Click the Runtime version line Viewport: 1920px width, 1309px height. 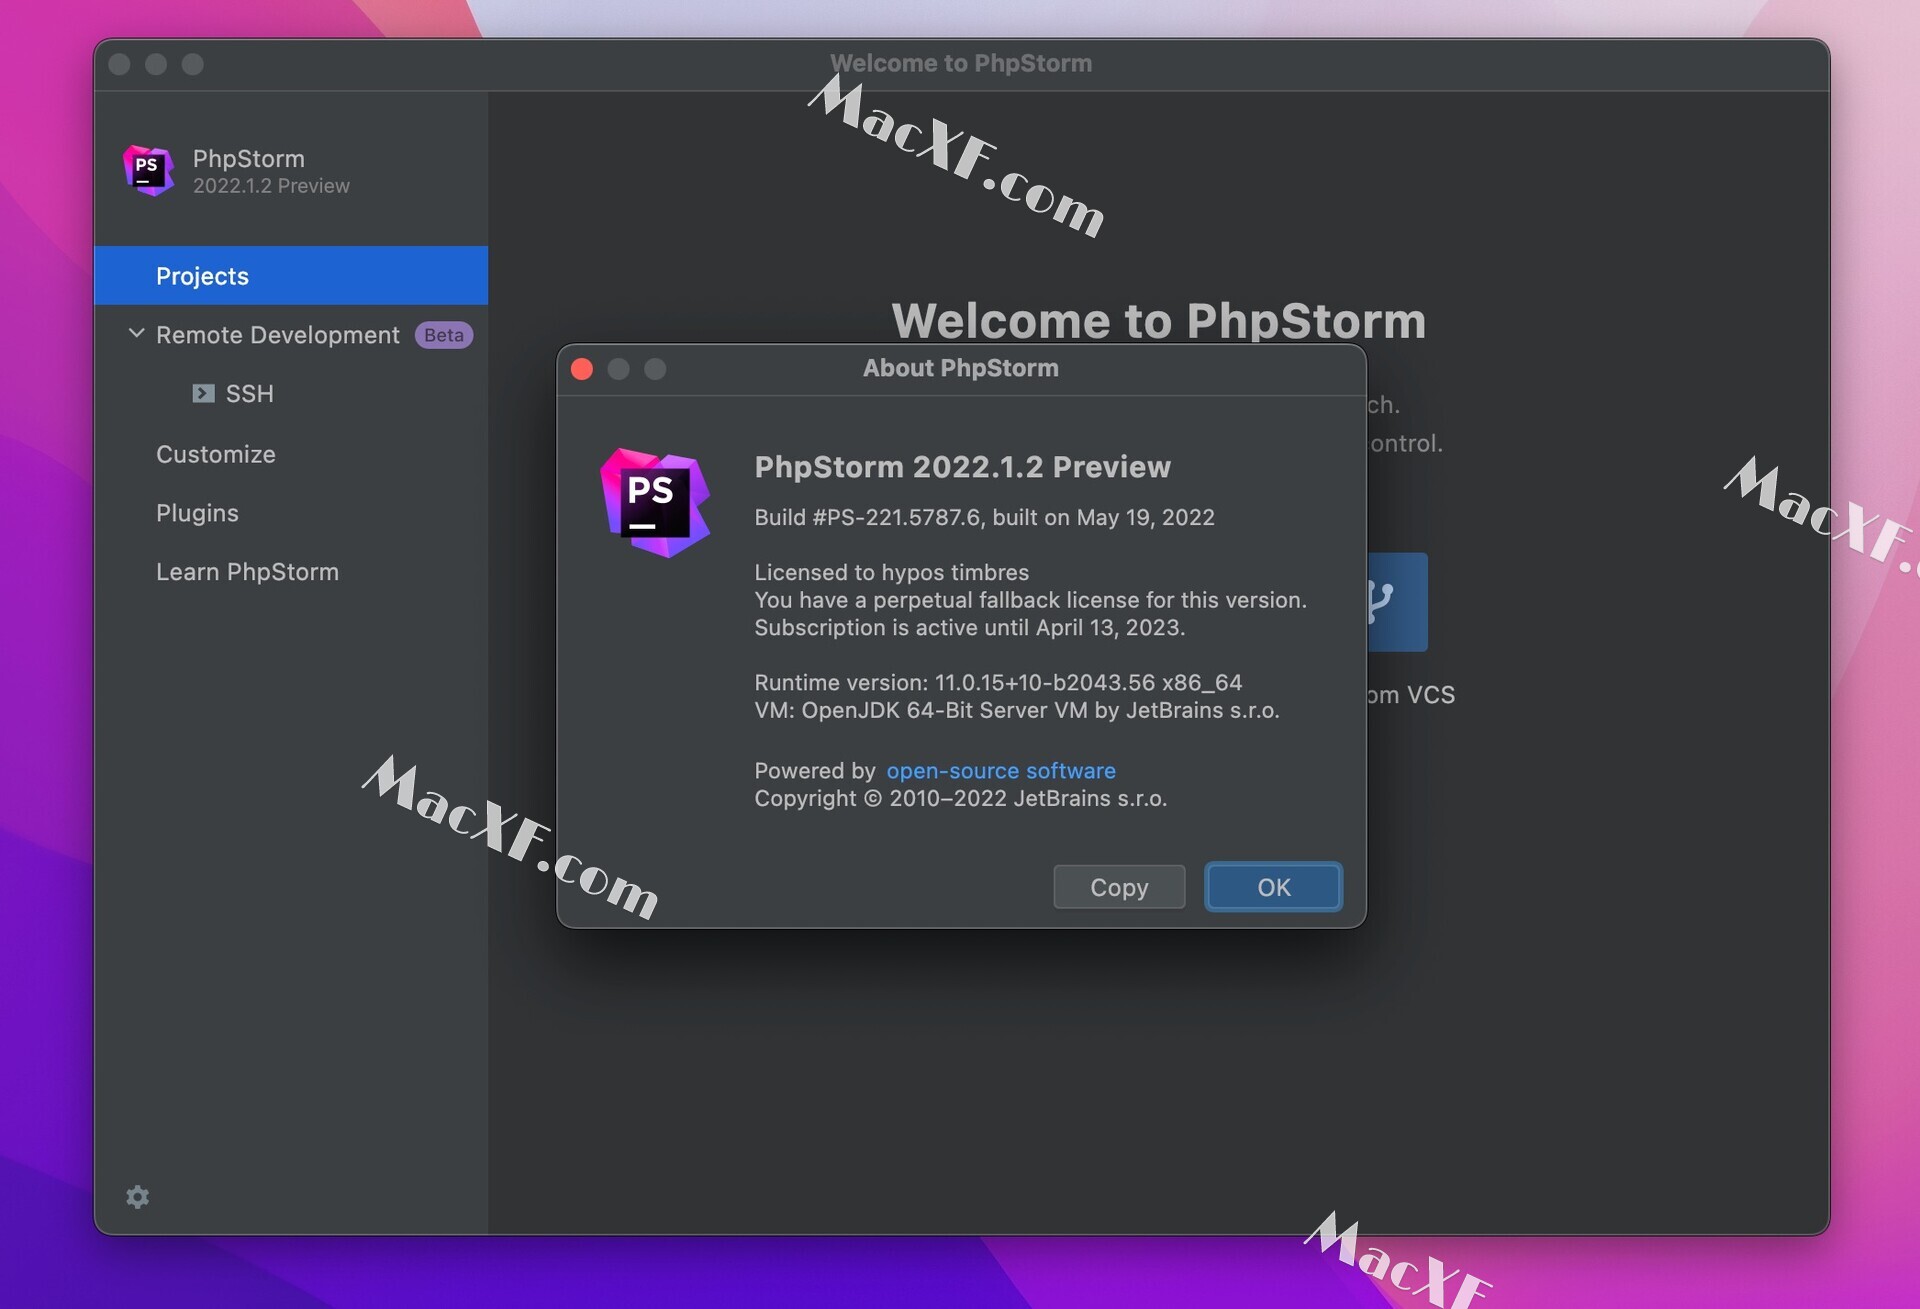point(998,682)
